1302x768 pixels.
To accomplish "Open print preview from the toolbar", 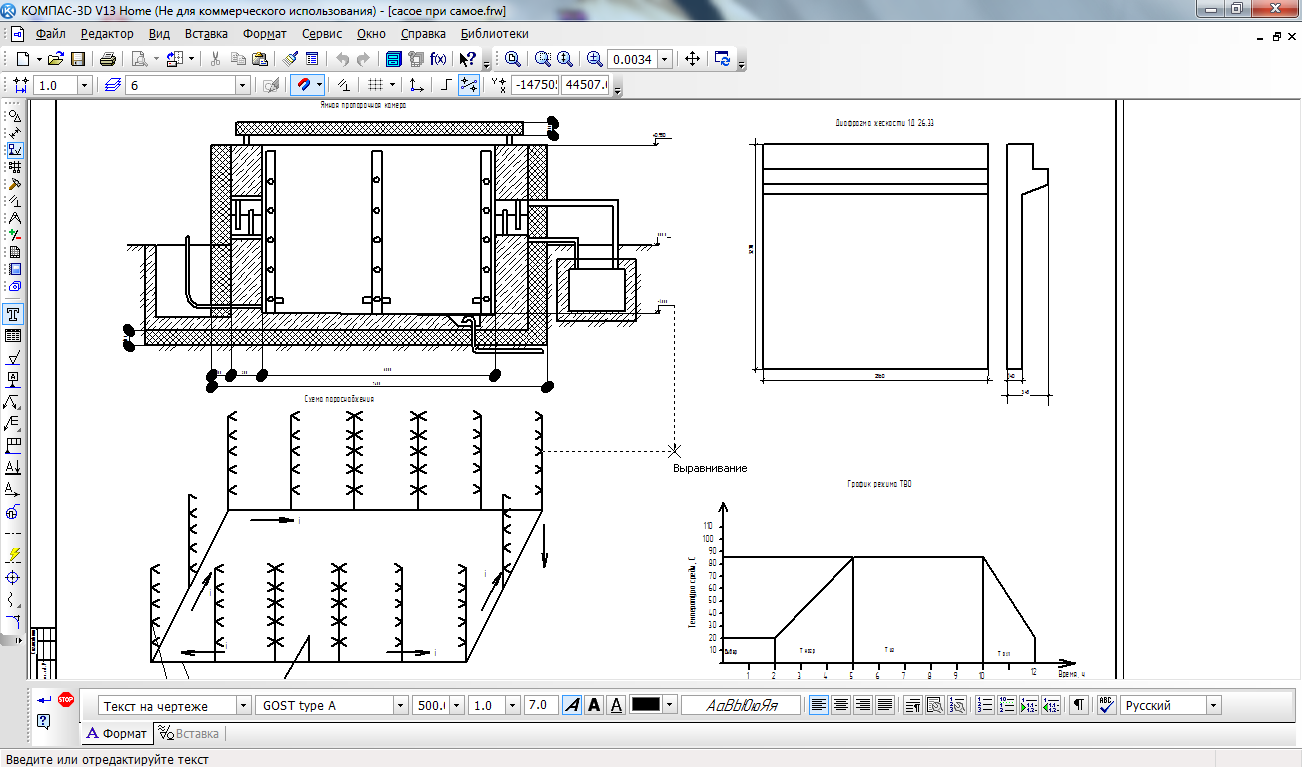I will tap(139, 59).
